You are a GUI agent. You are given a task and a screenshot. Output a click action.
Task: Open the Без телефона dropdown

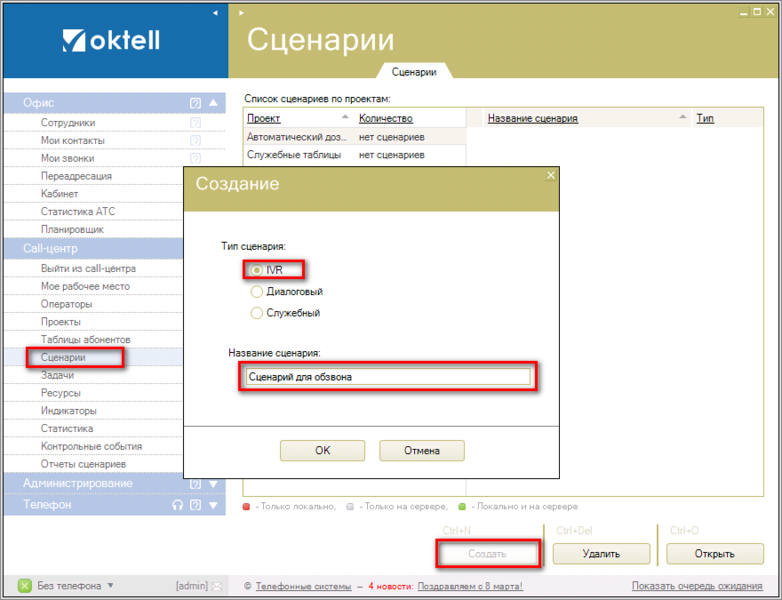pos(110,586)
